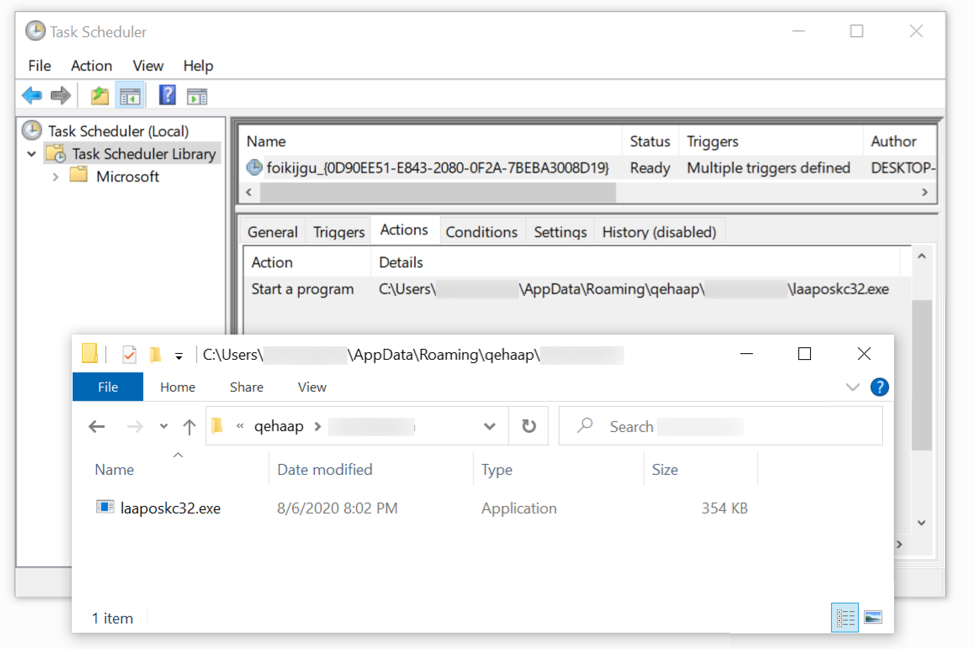Screen dimensions: 975x649
Task: Open the Home ribbon tab in Explorer
Action: tap(178, 387)
